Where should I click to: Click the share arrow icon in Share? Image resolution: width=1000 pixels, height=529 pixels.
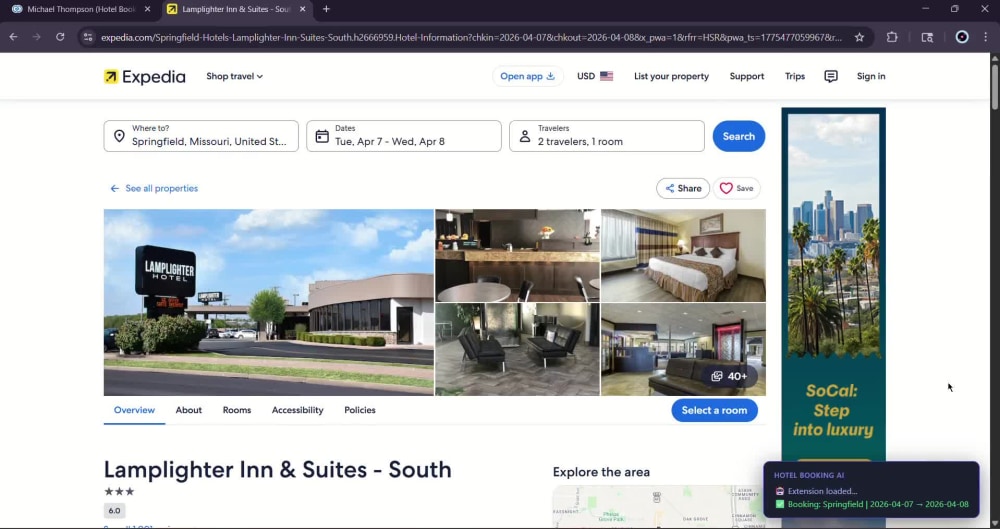tap(670, 188)
